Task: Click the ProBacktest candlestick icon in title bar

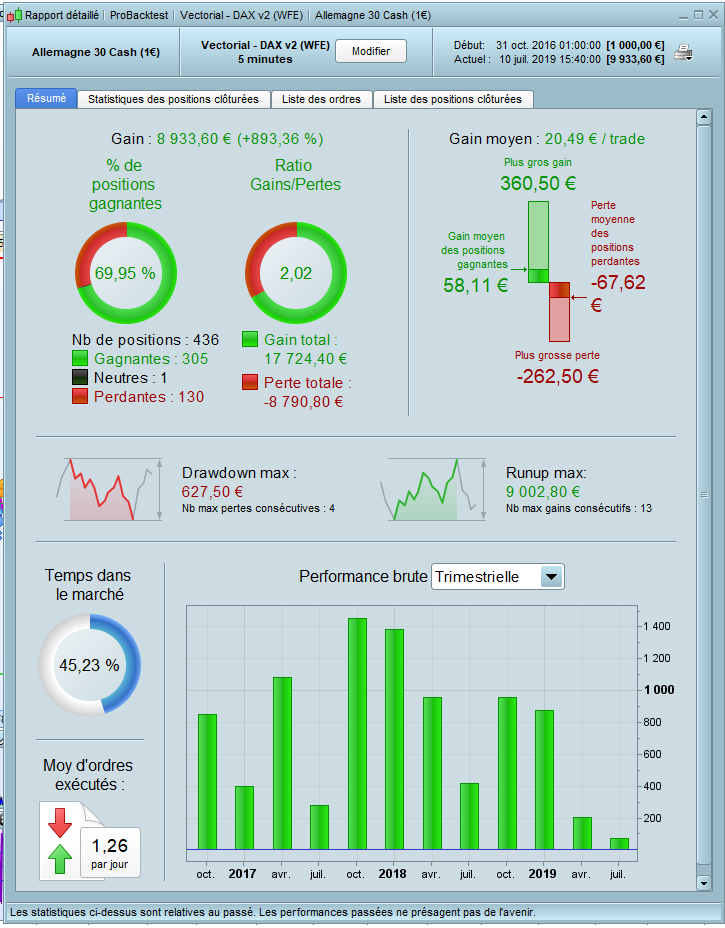Action: click(x=14, y=15)
